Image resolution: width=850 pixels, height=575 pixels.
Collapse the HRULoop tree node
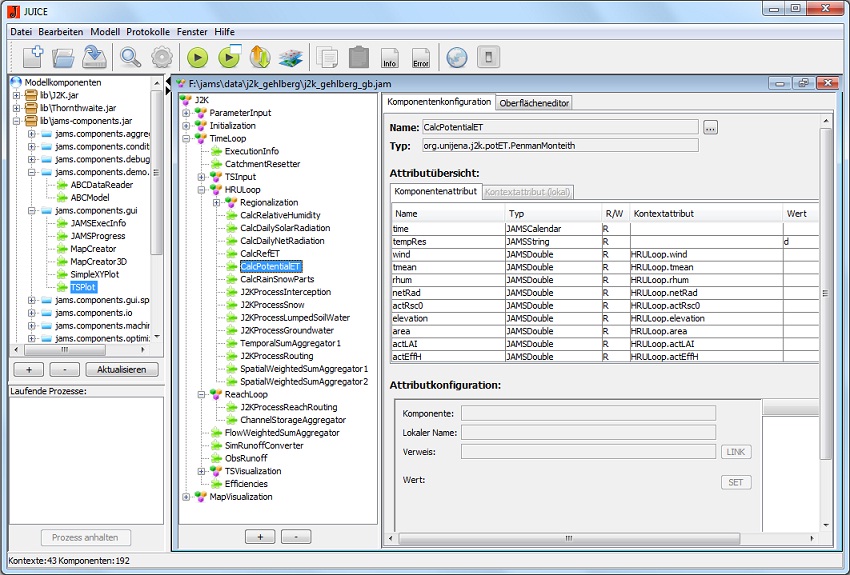point(202,189)
